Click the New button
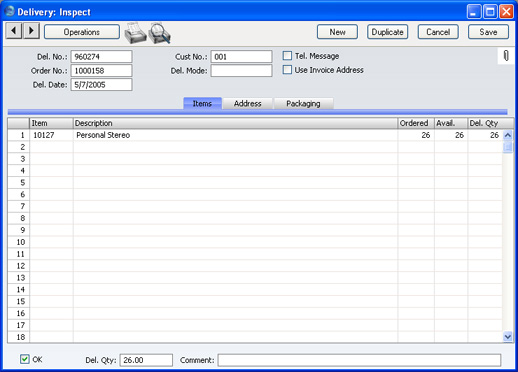 [x=337, y=32]
